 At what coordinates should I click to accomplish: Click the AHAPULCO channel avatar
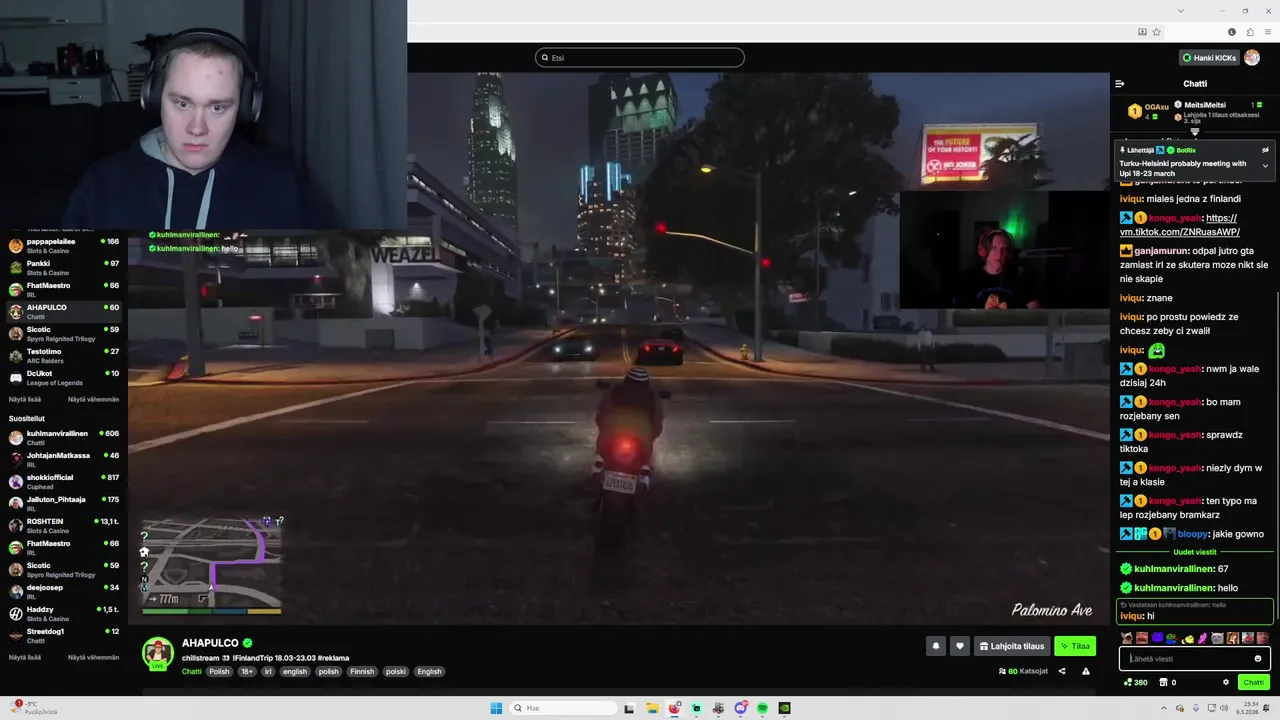pos(158,653)
